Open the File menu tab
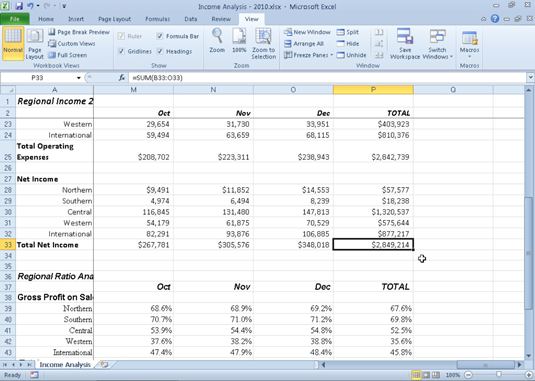The image size is (535, 381). pos(15,19)
